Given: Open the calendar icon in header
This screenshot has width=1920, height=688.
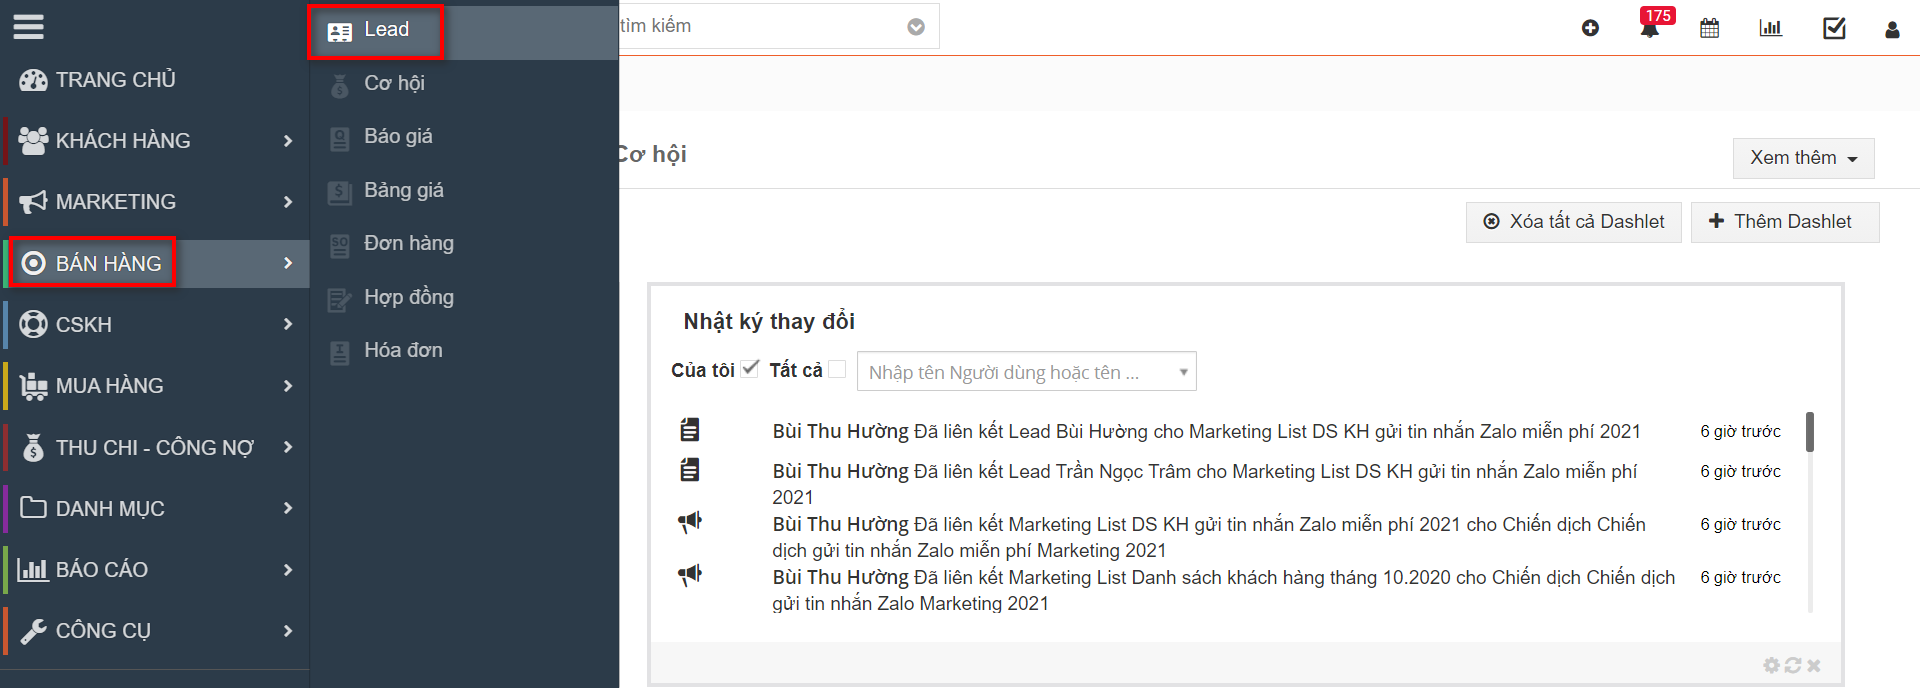Looking at the screenshot, I should [1710, 29].
